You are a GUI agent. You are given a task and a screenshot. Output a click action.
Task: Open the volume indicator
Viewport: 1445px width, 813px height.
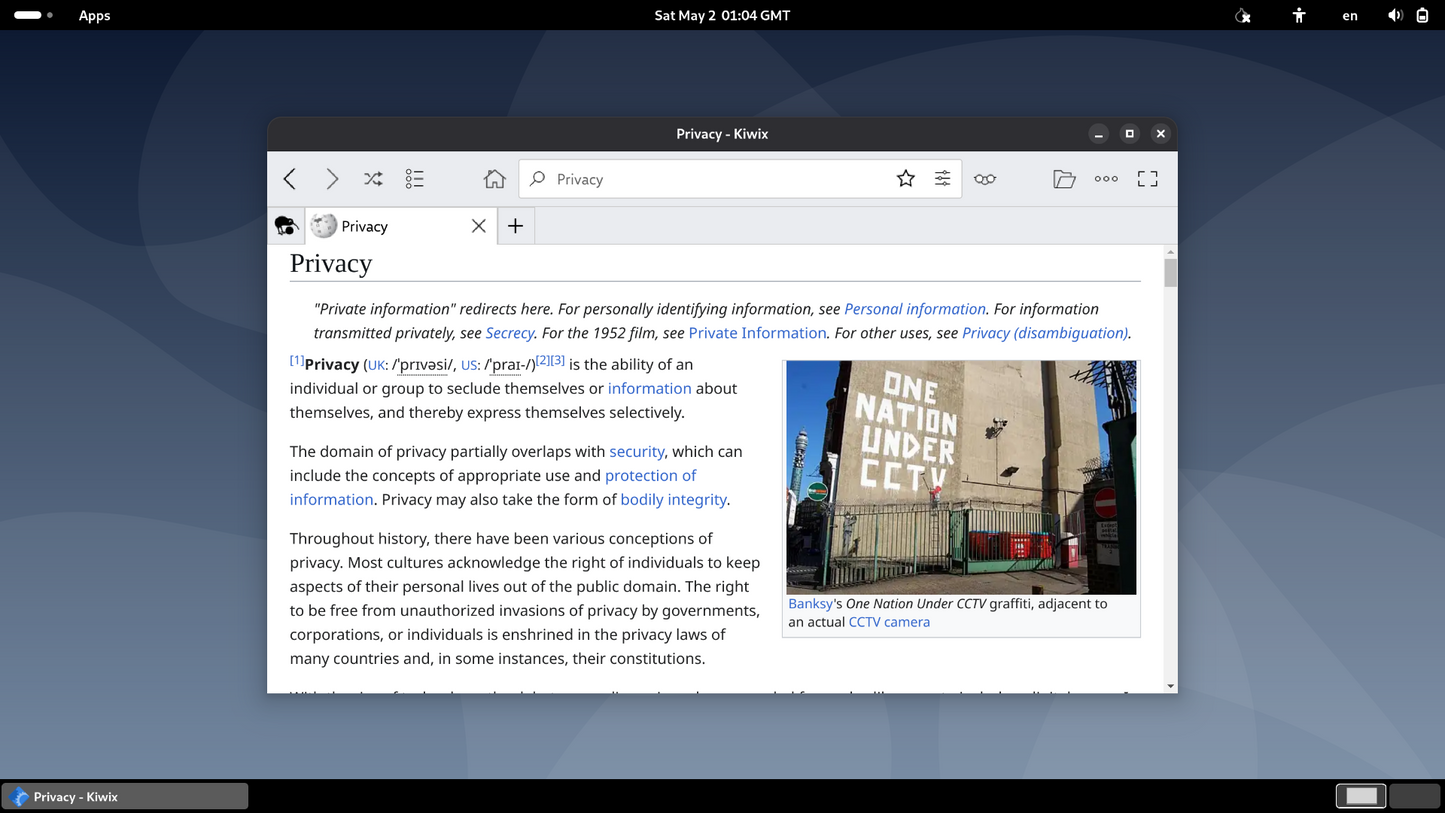click(x=1395, y=15)
